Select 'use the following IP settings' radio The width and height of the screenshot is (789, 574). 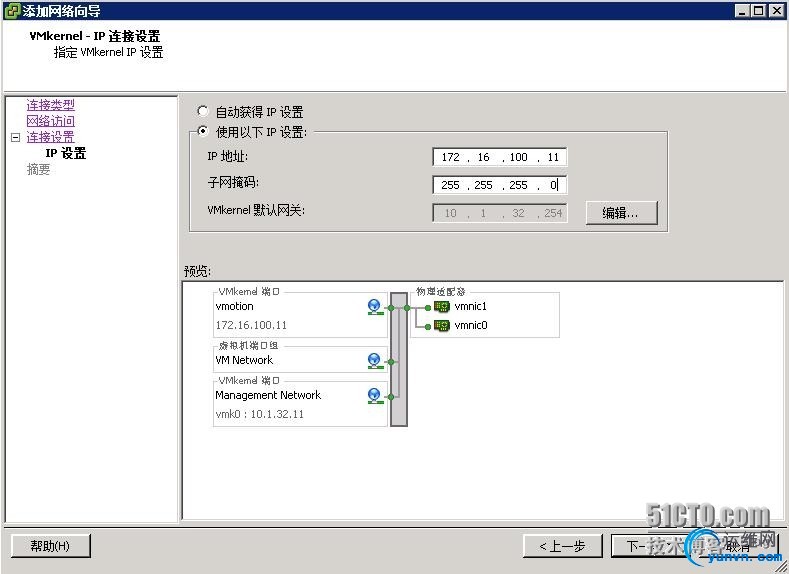tap(202, 131)
